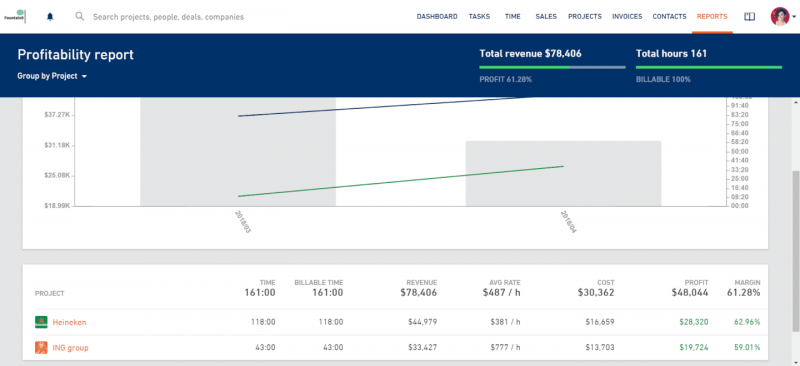This screenshot has height=366, width=800.
Task: Click the $37.27K y-axis label
Action: (x=57, y=115)
